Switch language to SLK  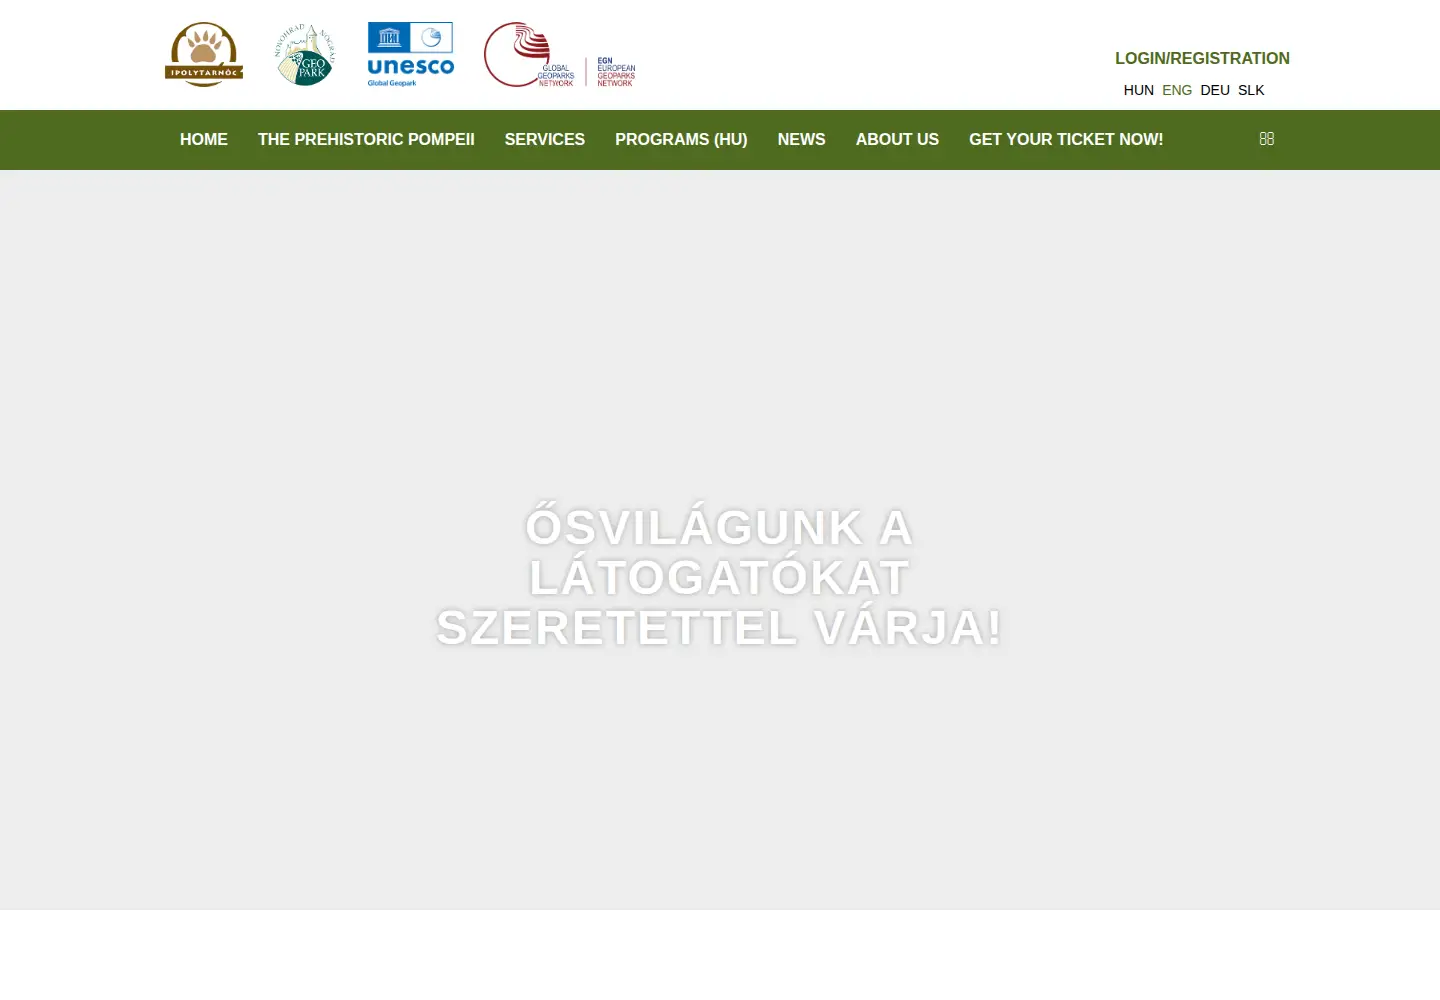coord(1251,90)
